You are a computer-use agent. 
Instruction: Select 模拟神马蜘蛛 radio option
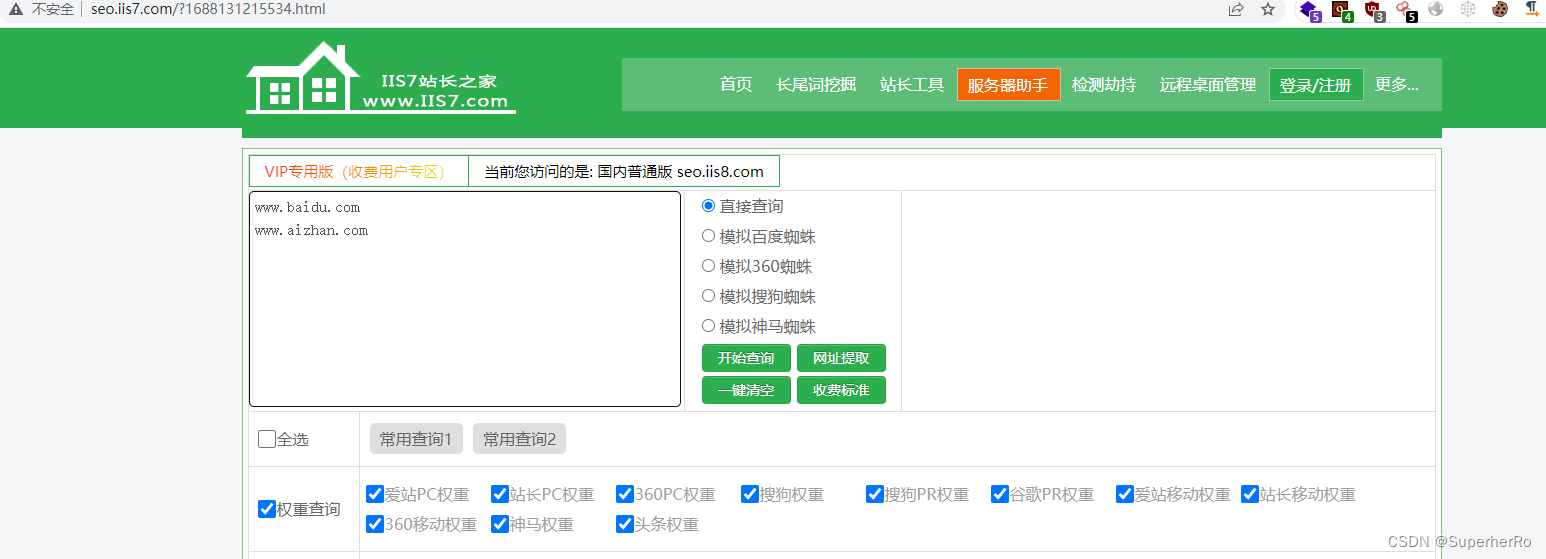[x=709, y=326]
